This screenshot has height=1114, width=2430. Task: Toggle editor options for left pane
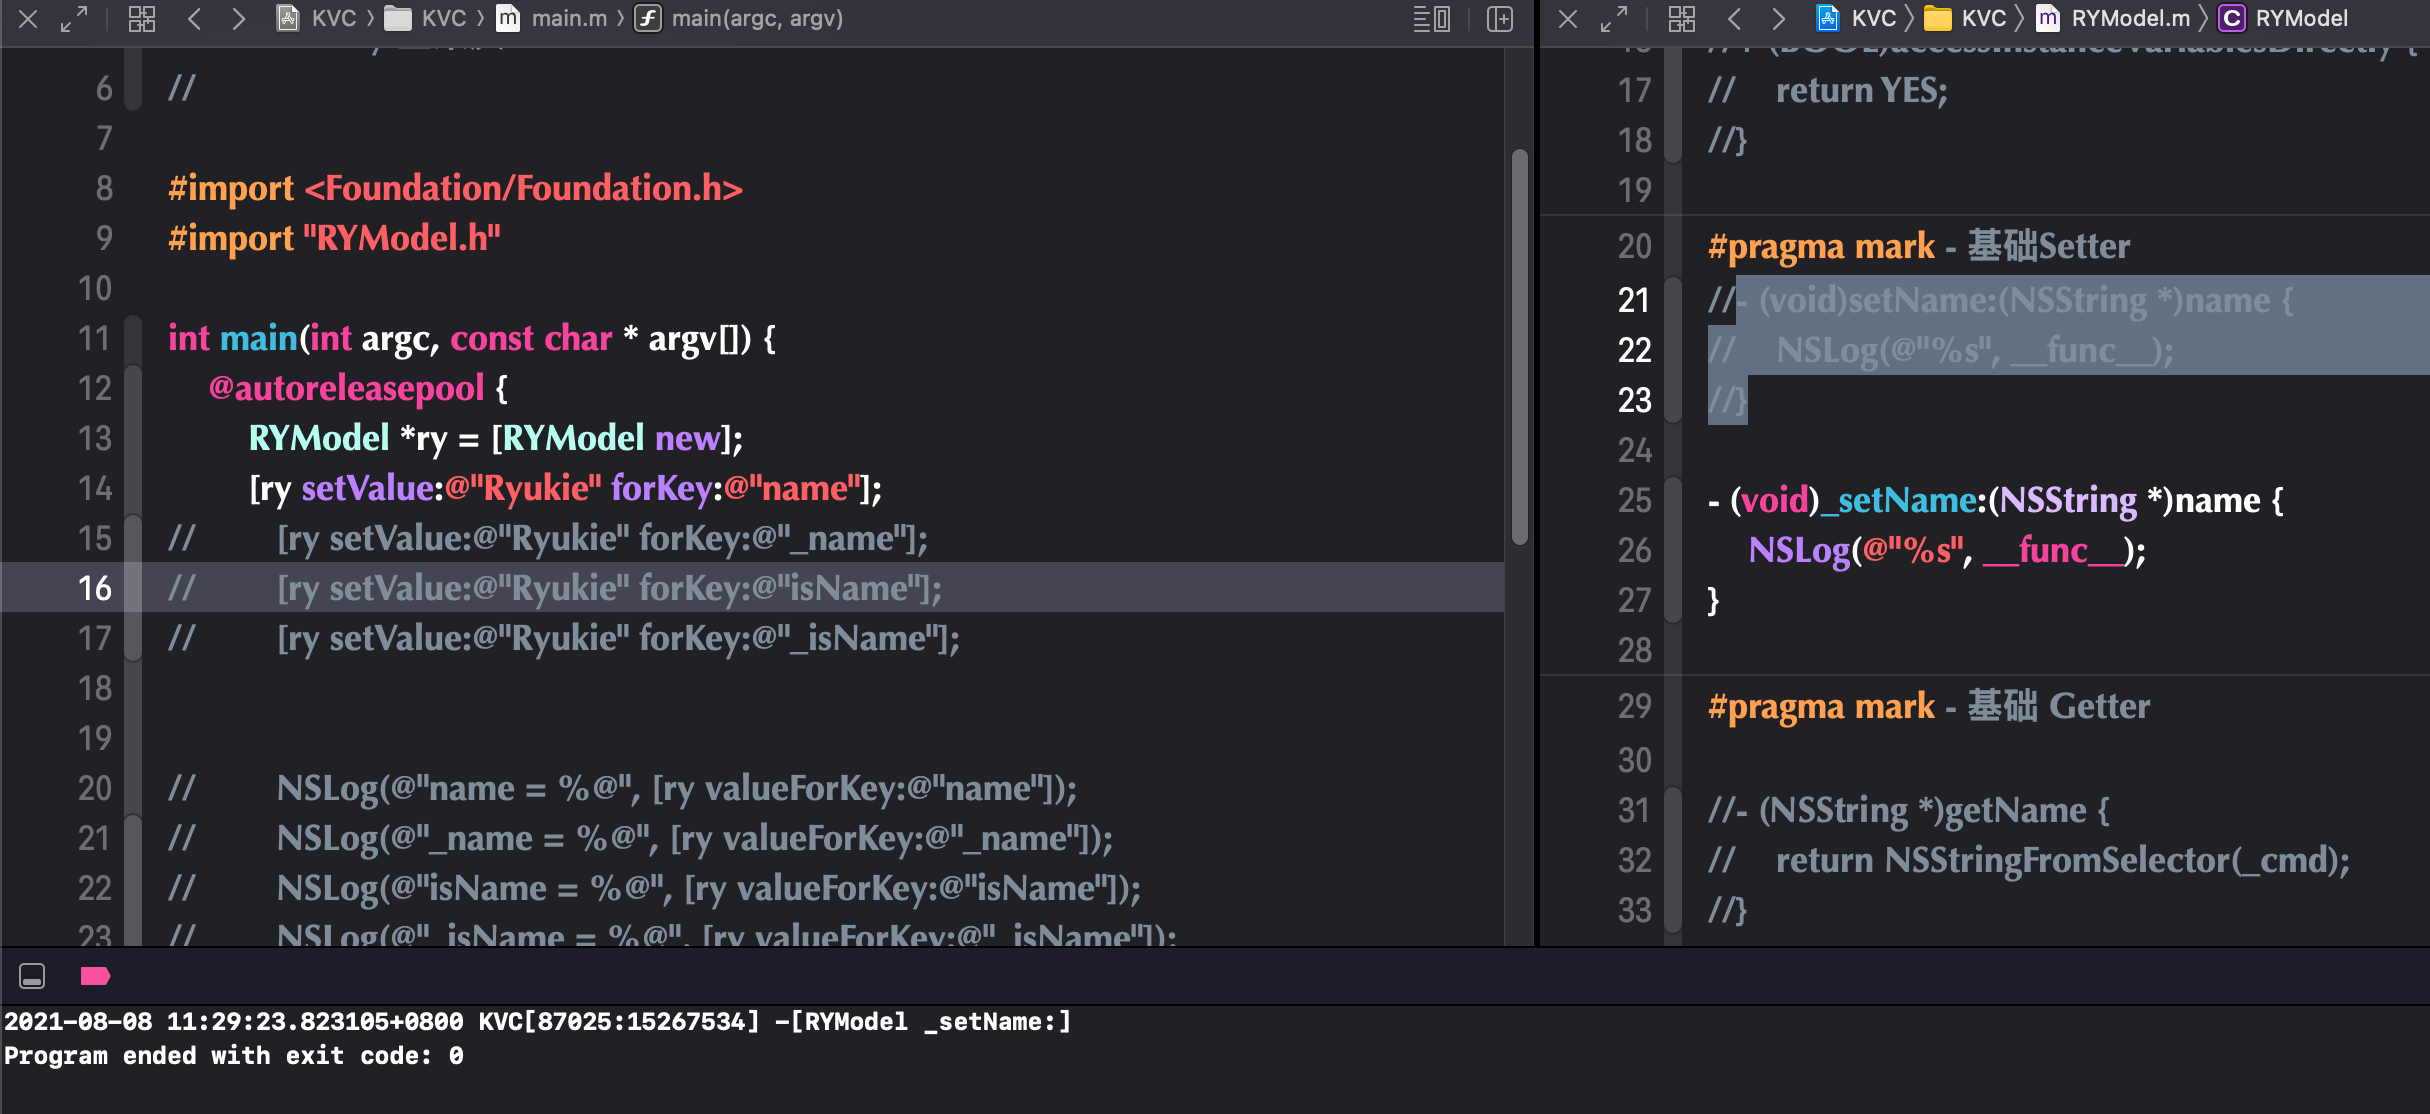tap(1431, 19)
